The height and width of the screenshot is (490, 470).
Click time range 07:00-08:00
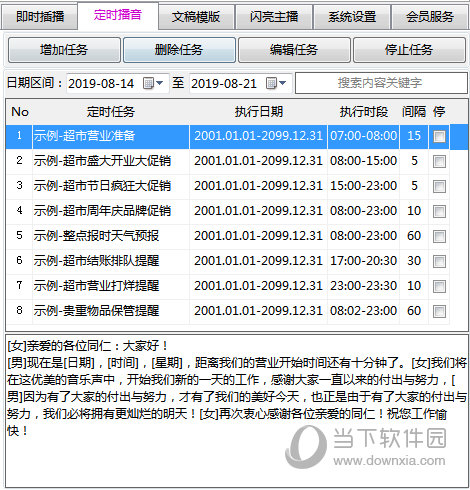363,136
